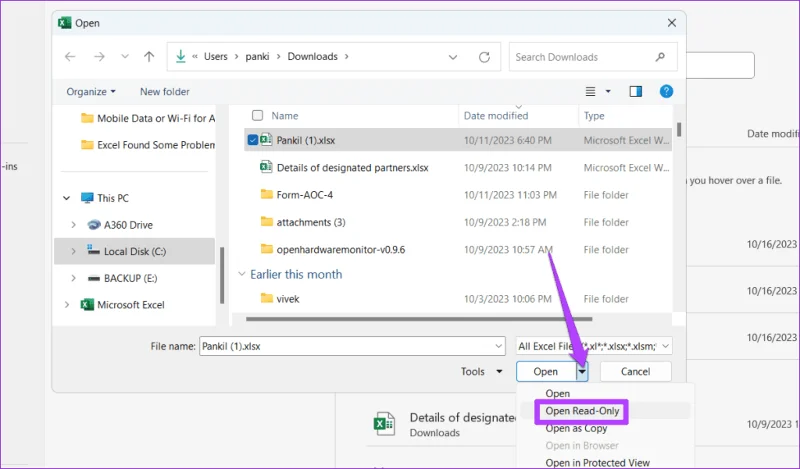Expand address bar previous locations dropdown
This screenshot has height=469, width=800.
click(453, 57)
